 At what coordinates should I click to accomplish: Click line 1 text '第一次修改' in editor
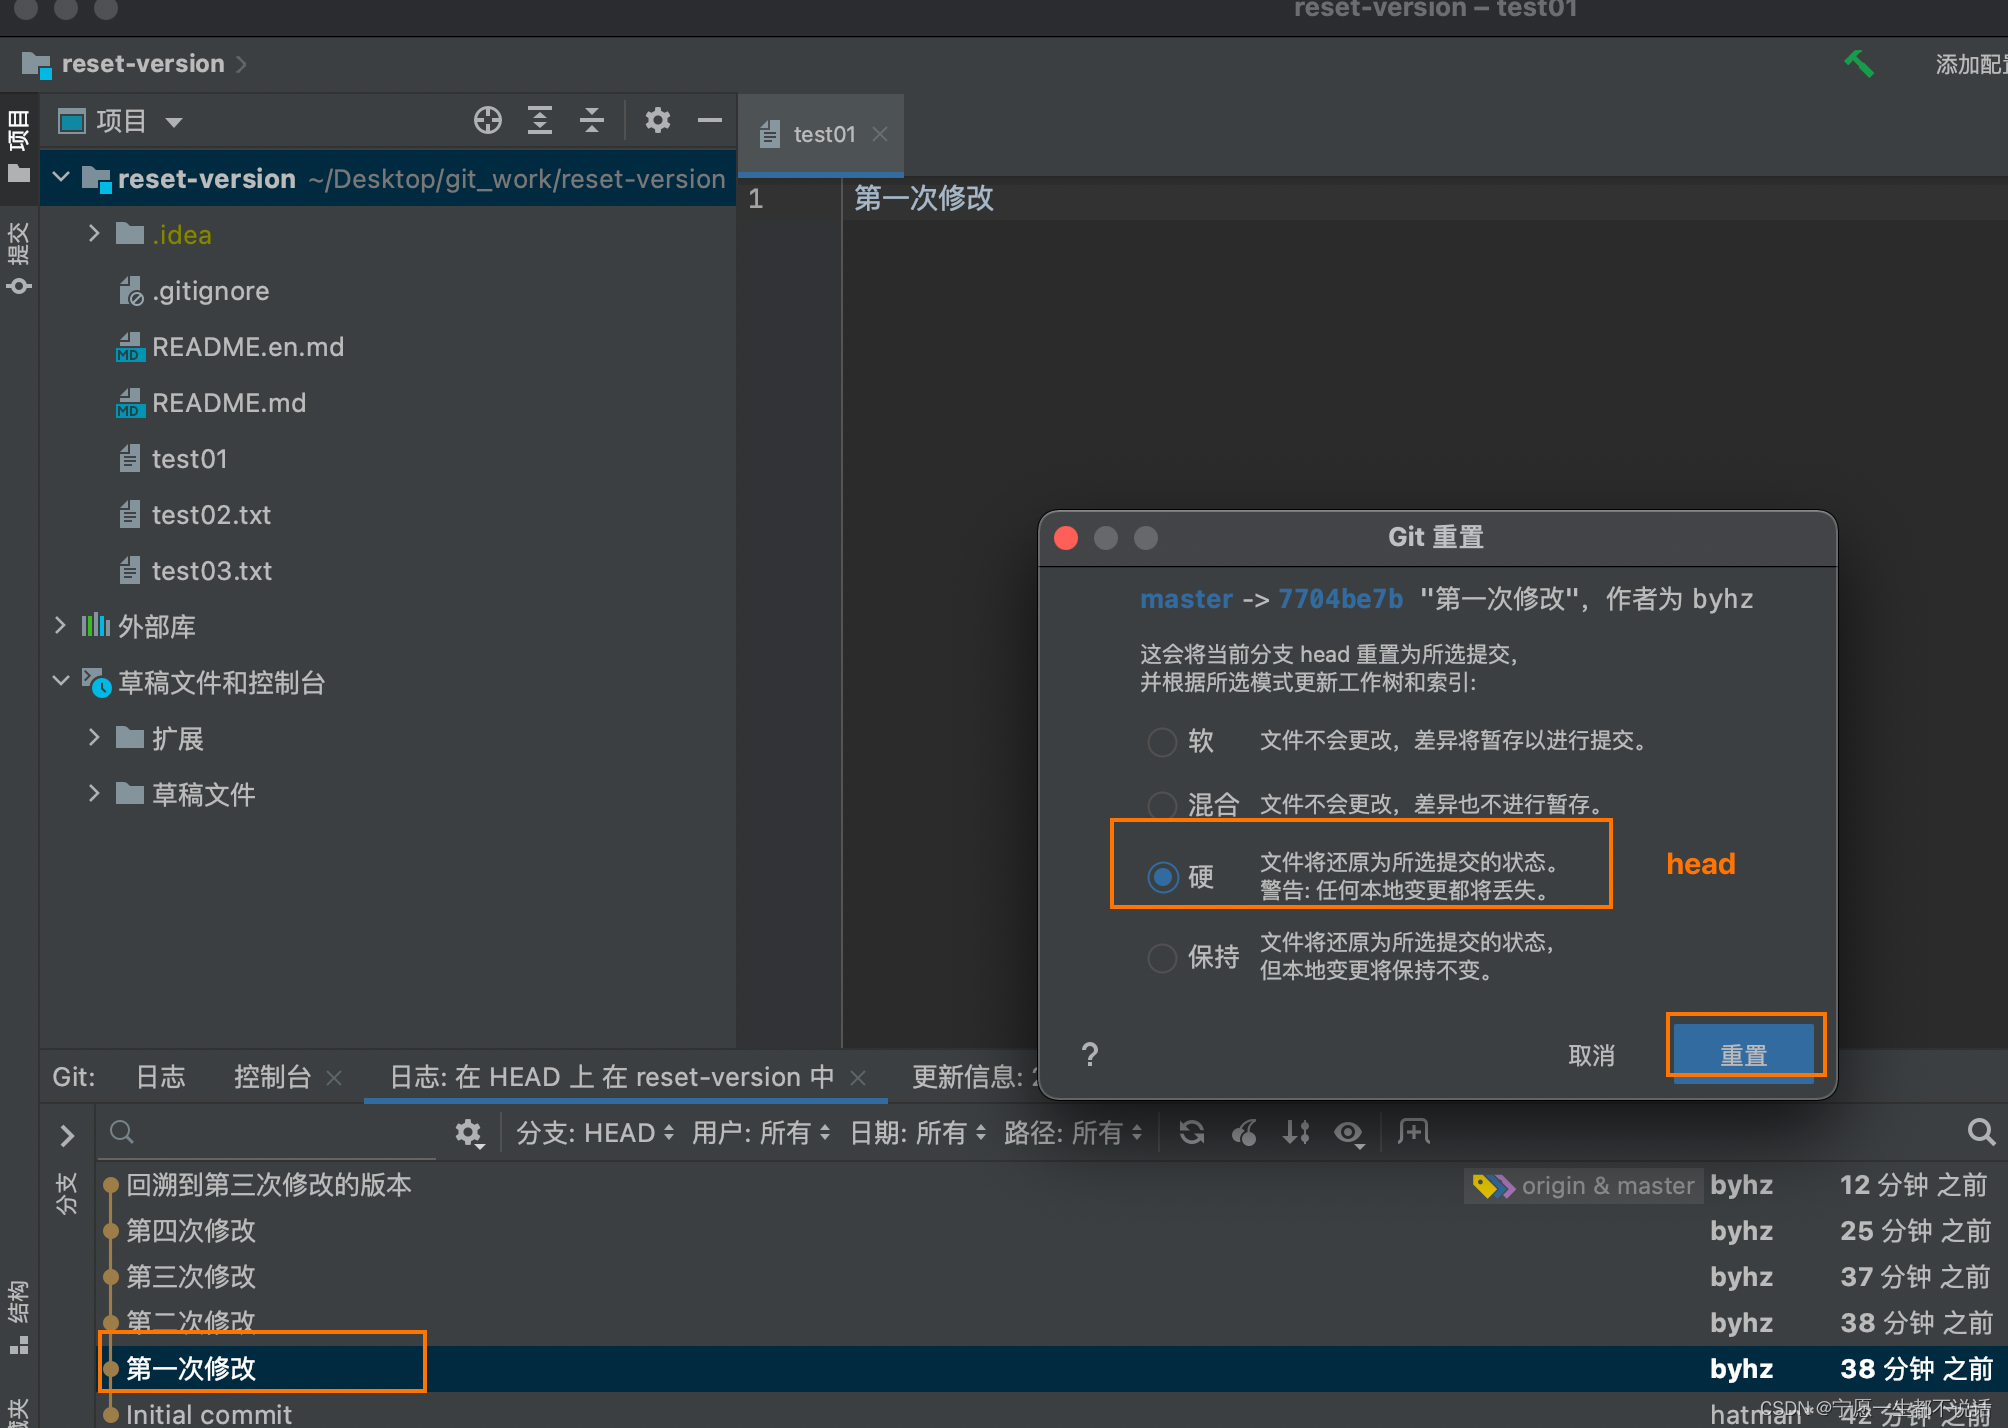(x=923, y=198)
